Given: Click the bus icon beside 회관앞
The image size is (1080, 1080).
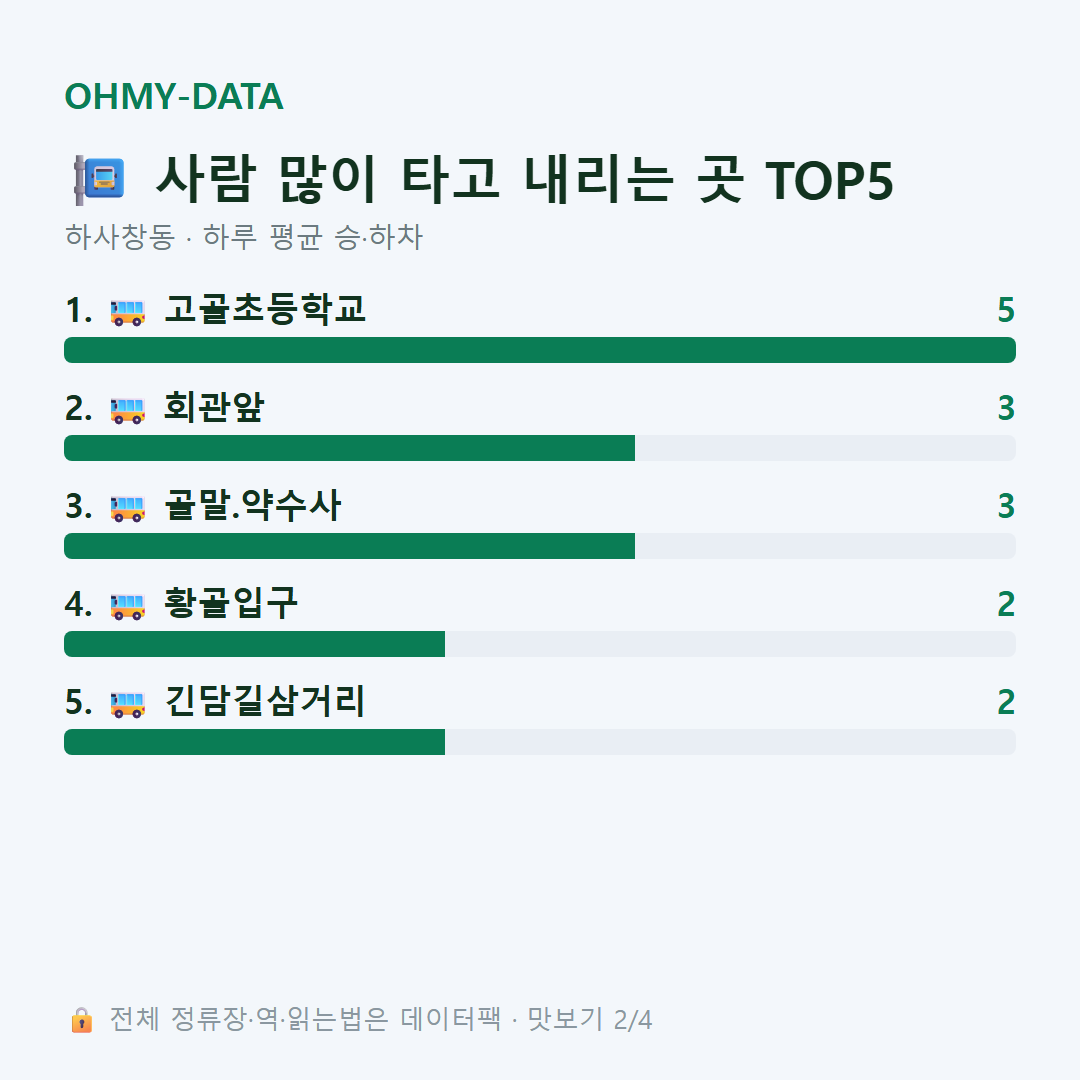Looking at the screenshot, I should (x=127, y=410).
